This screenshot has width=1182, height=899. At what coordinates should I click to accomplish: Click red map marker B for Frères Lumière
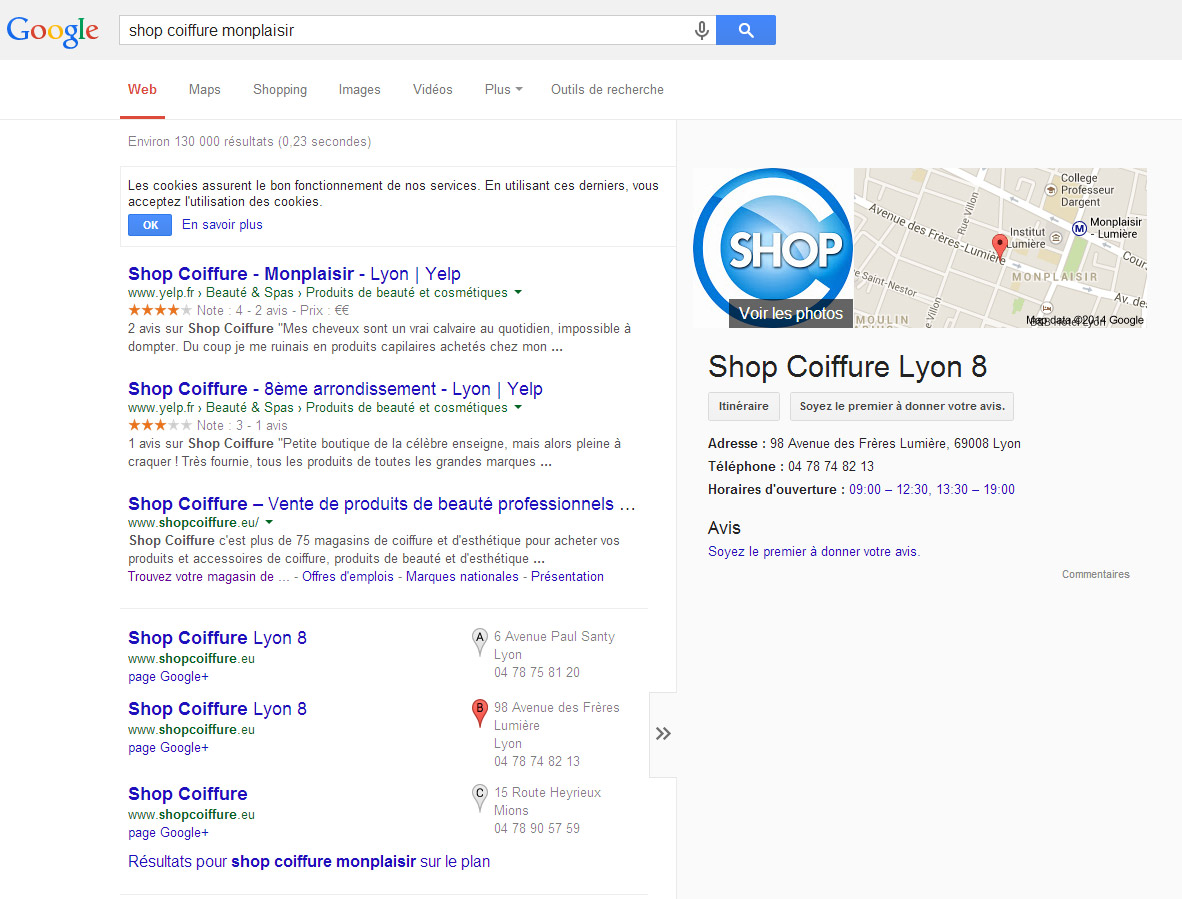tap(479, 712)
